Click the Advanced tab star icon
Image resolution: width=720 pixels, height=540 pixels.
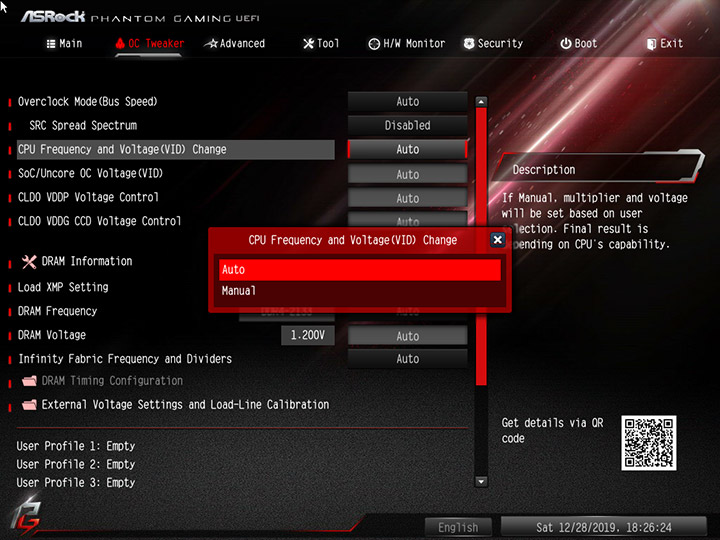tap(211, 44)
